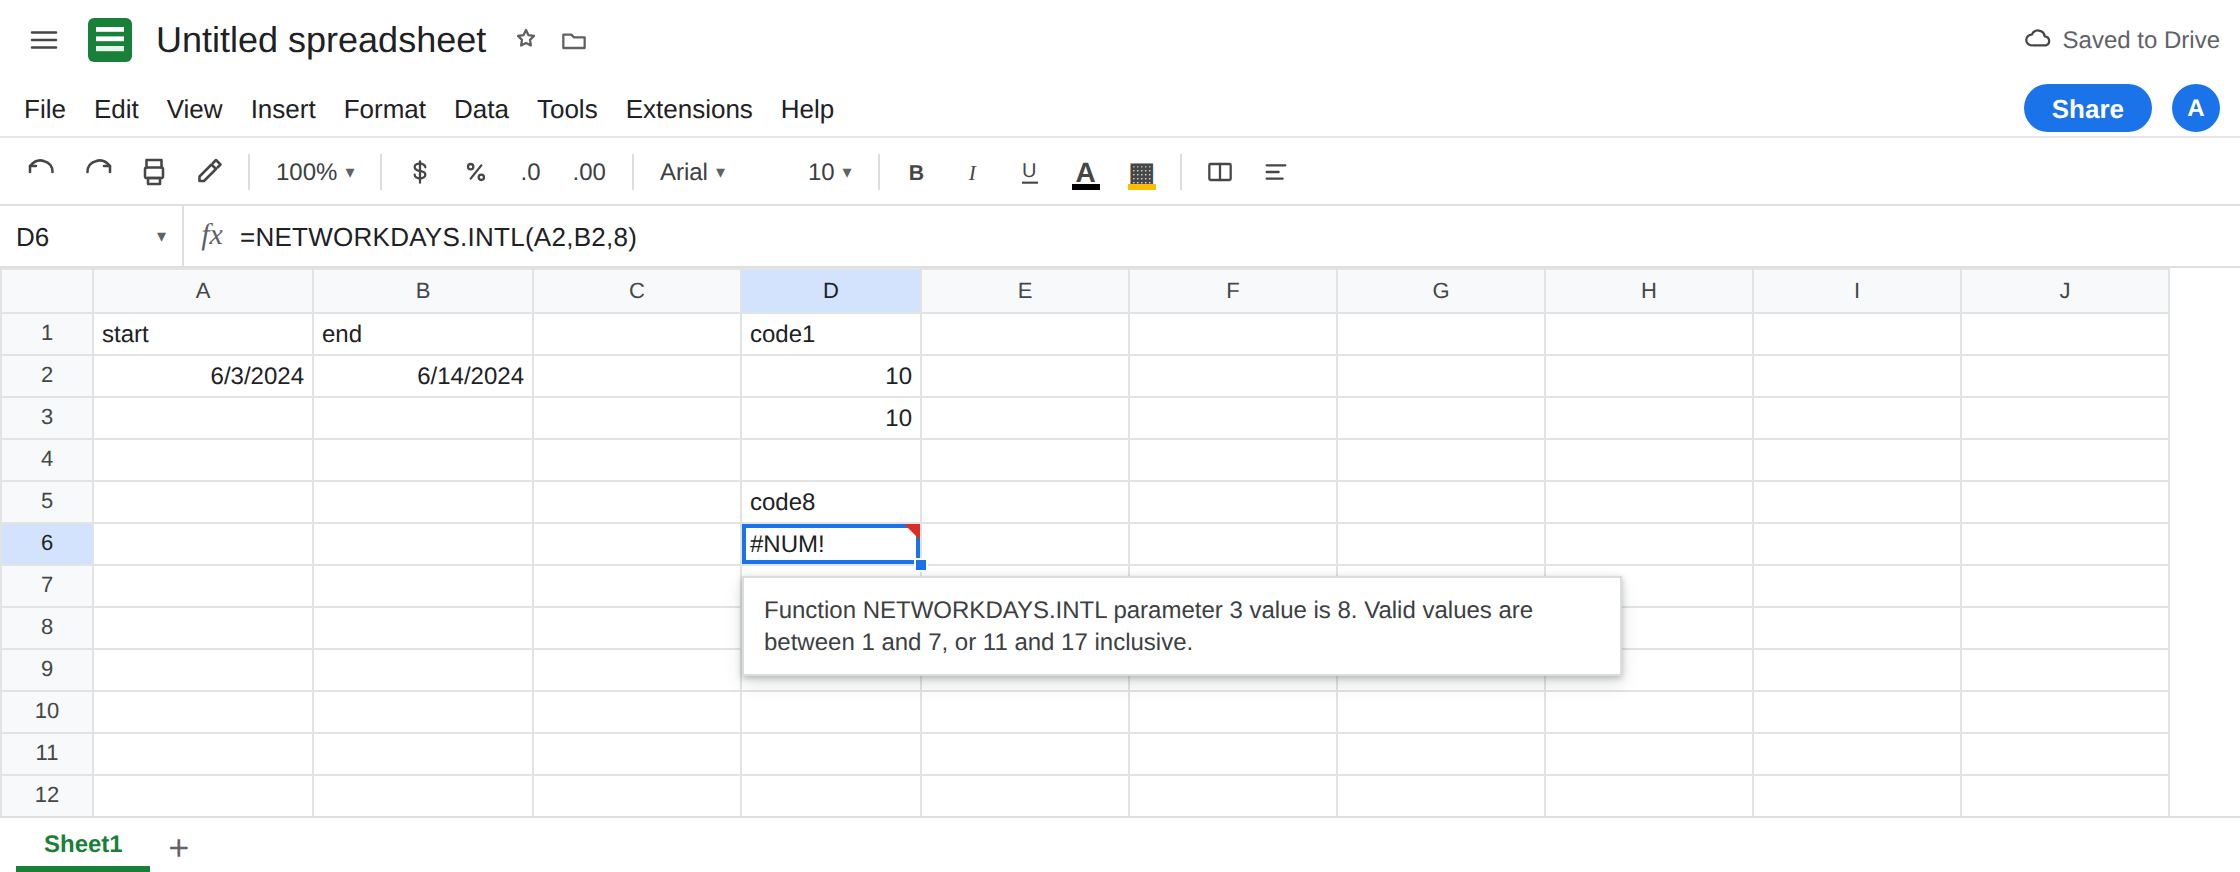Select cell containing 6/14/2024
Viewport: 2240px width, 872px height.
(423, 376)
